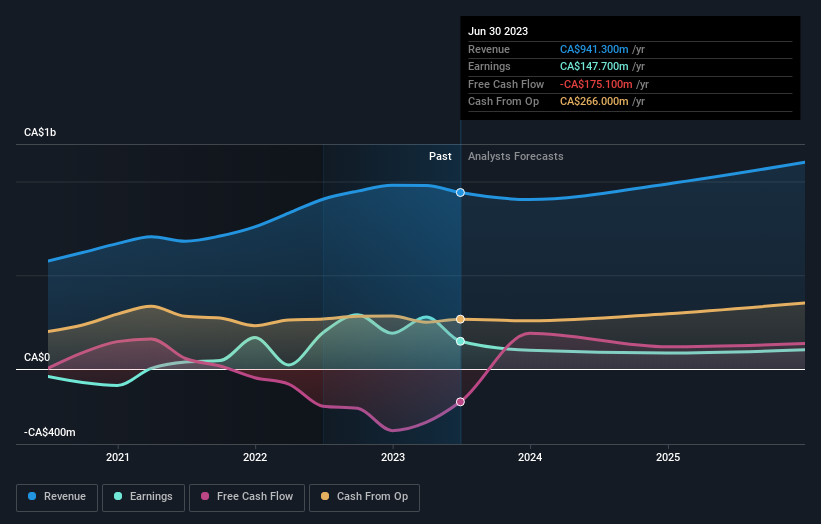Click the 2025 x-axis label

point(668,457)
